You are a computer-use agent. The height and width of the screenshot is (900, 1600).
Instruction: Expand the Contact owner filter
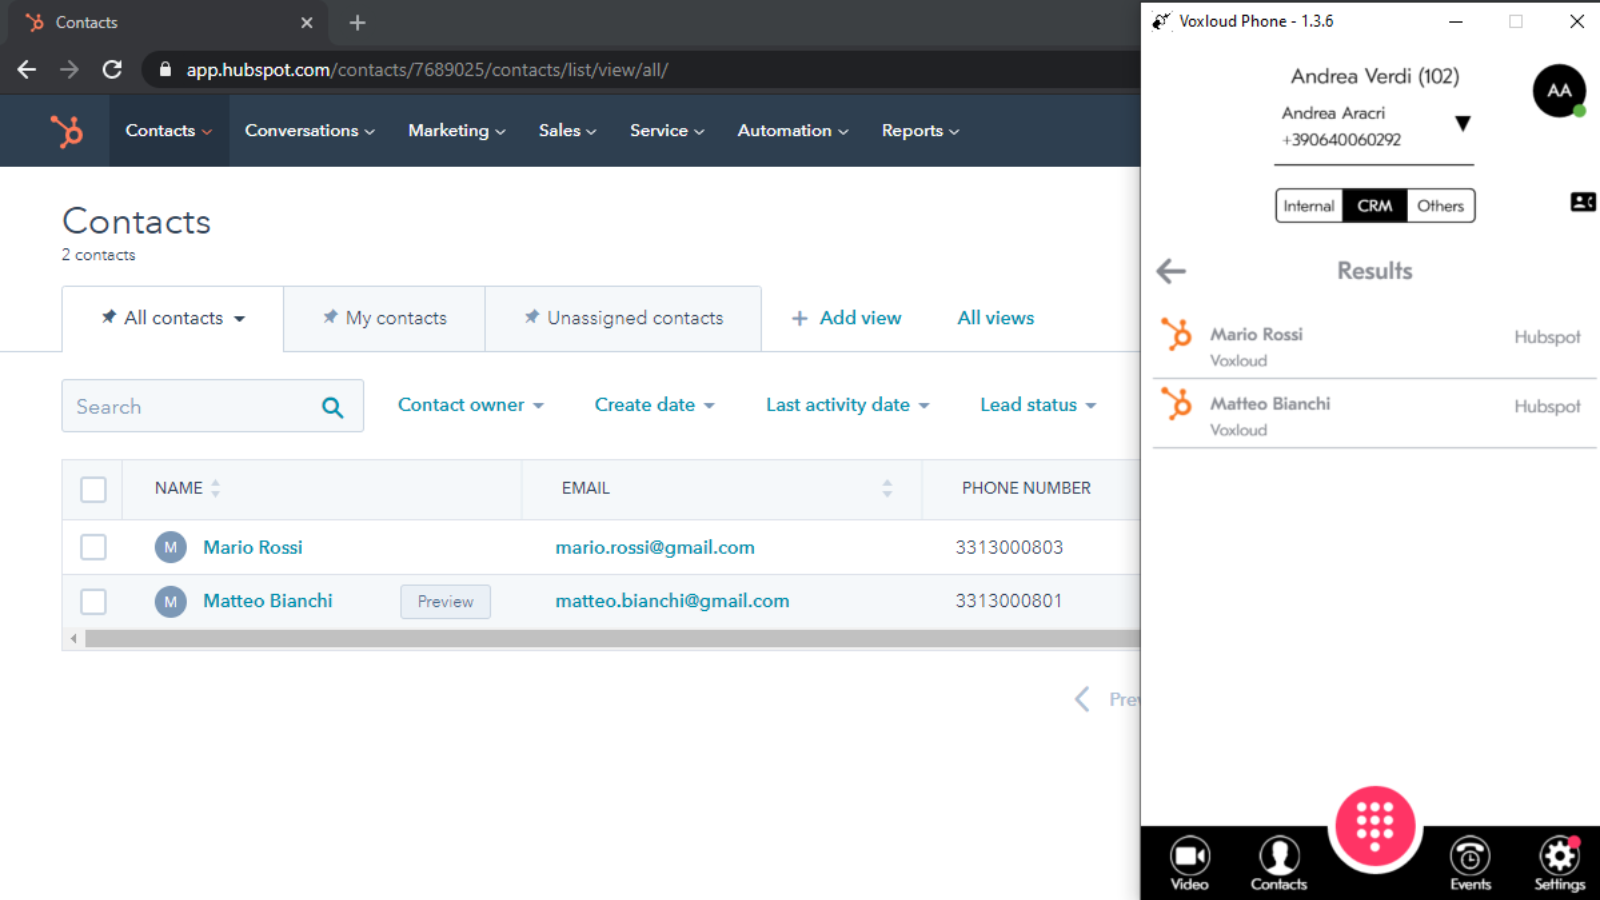(x=470, y=405)
